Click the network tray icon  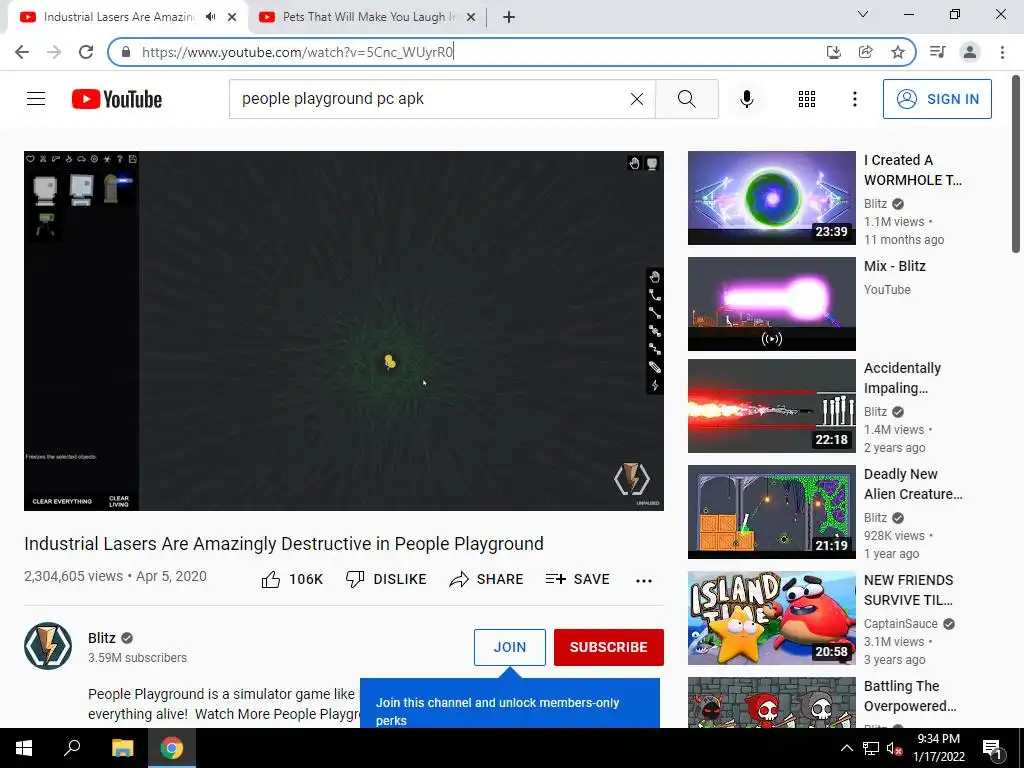click(871, 748)
